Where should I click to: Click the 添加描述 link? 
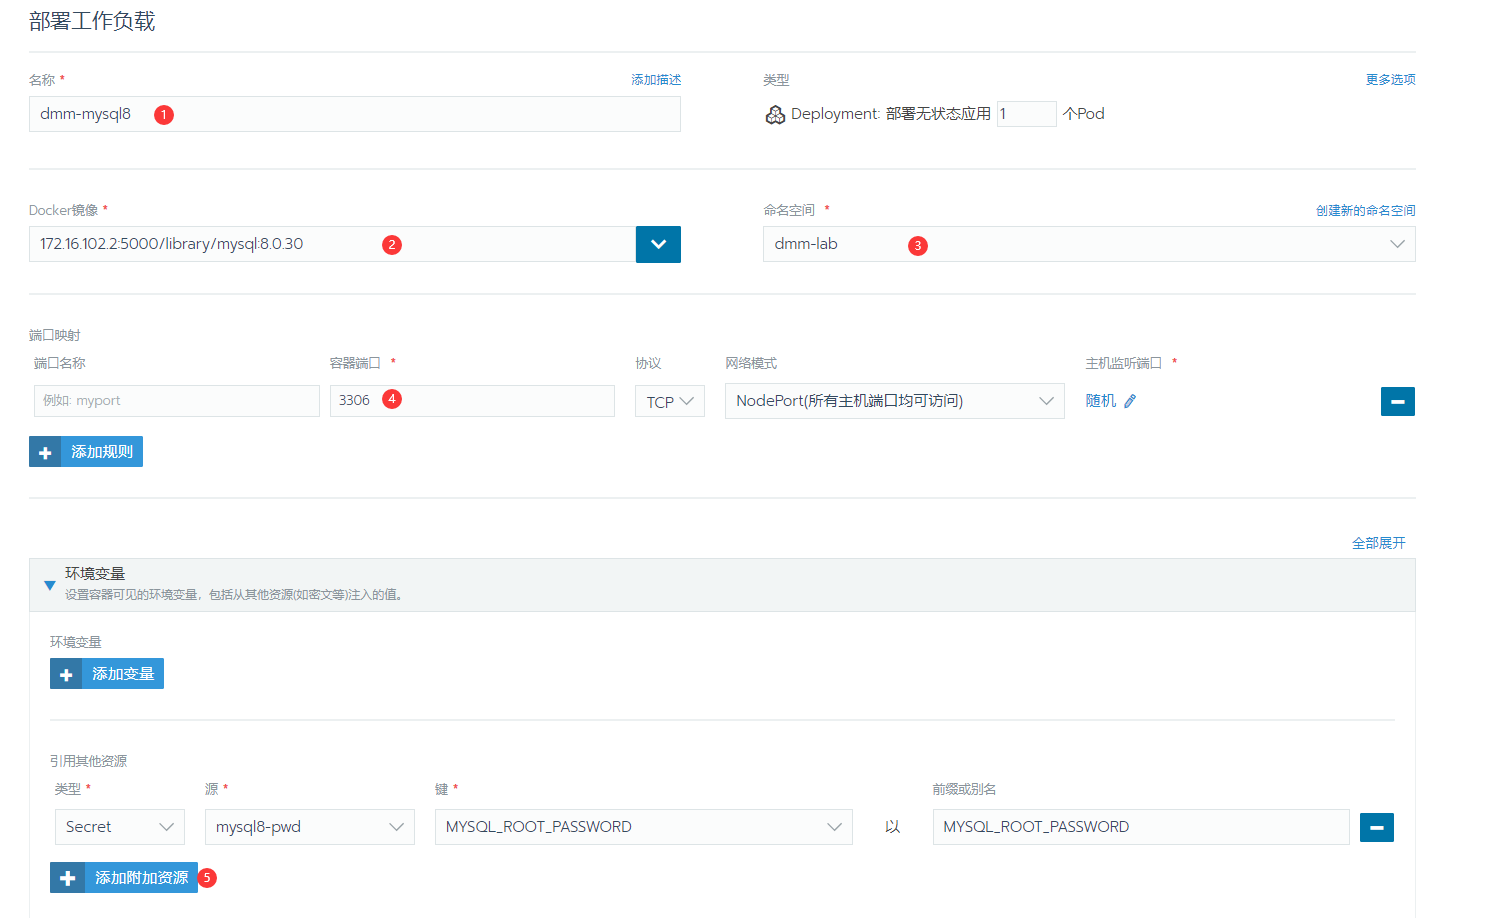point(656,80)
